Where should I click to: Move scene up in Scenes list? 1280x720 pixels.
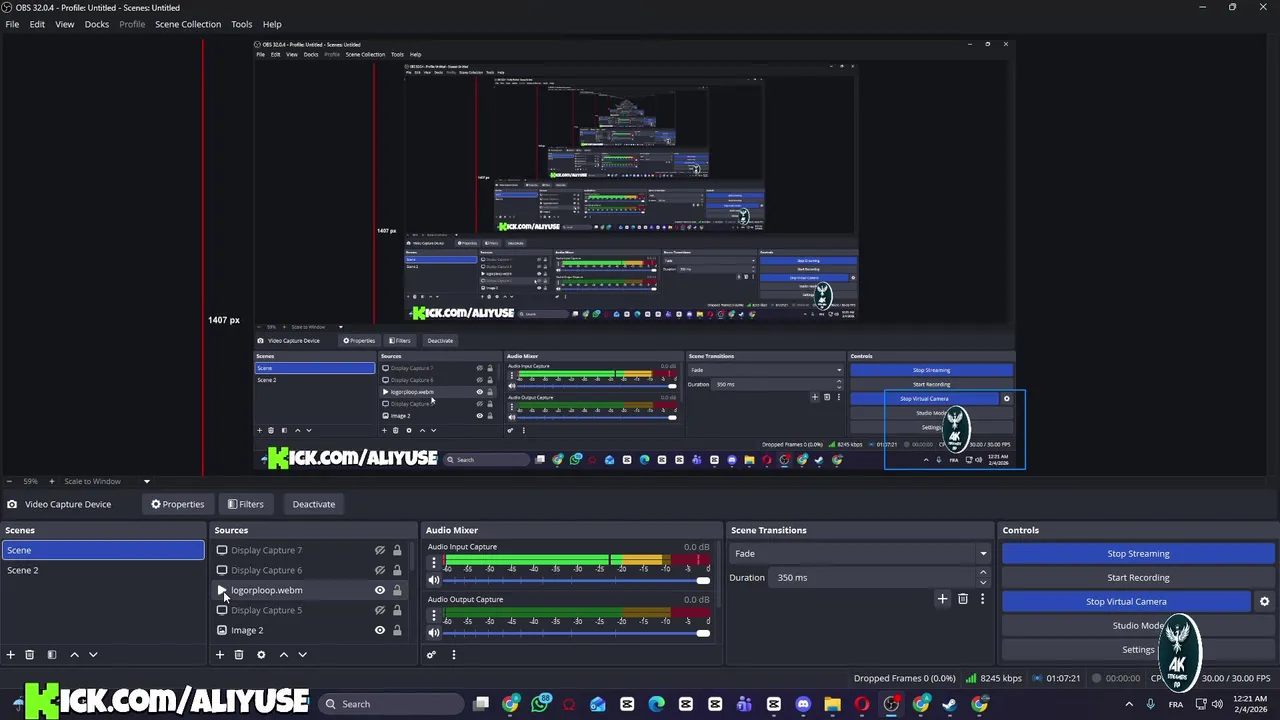coord(74,655)
